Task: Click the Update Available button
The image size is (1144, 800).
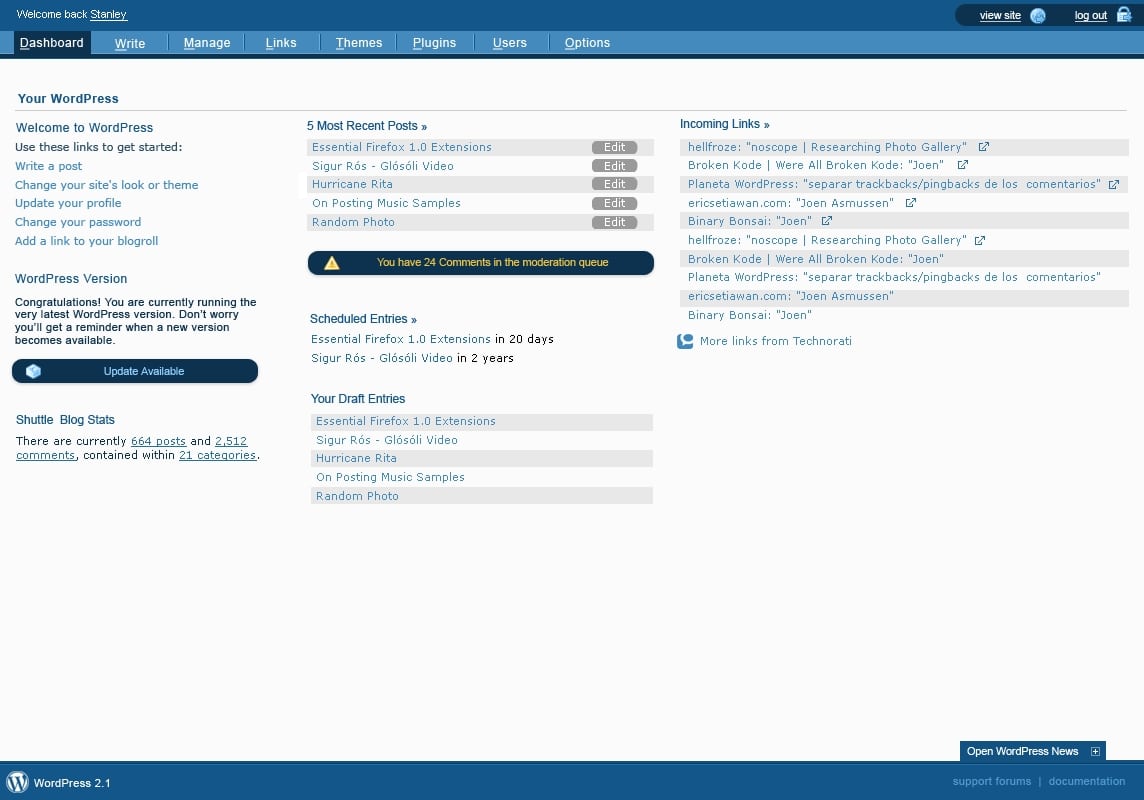Action: point(135,371)
